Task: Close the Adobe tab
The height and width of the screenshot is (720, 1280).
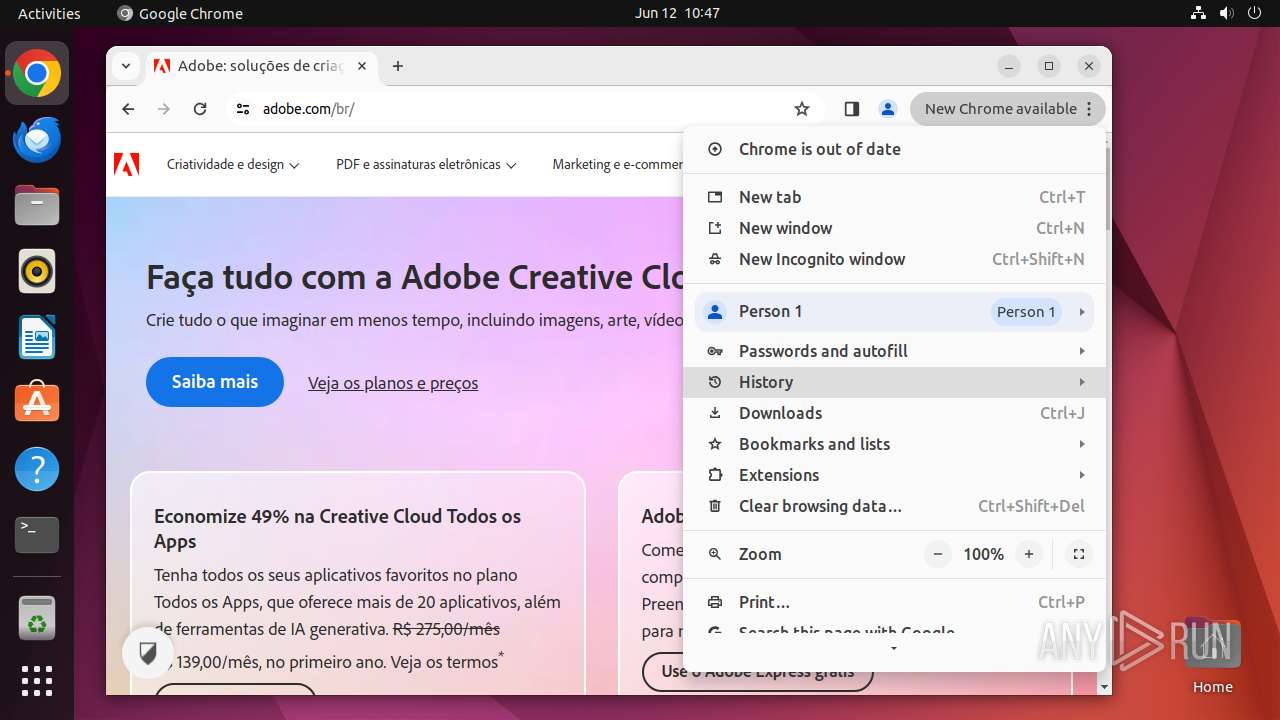Action: tap(362, 66)
